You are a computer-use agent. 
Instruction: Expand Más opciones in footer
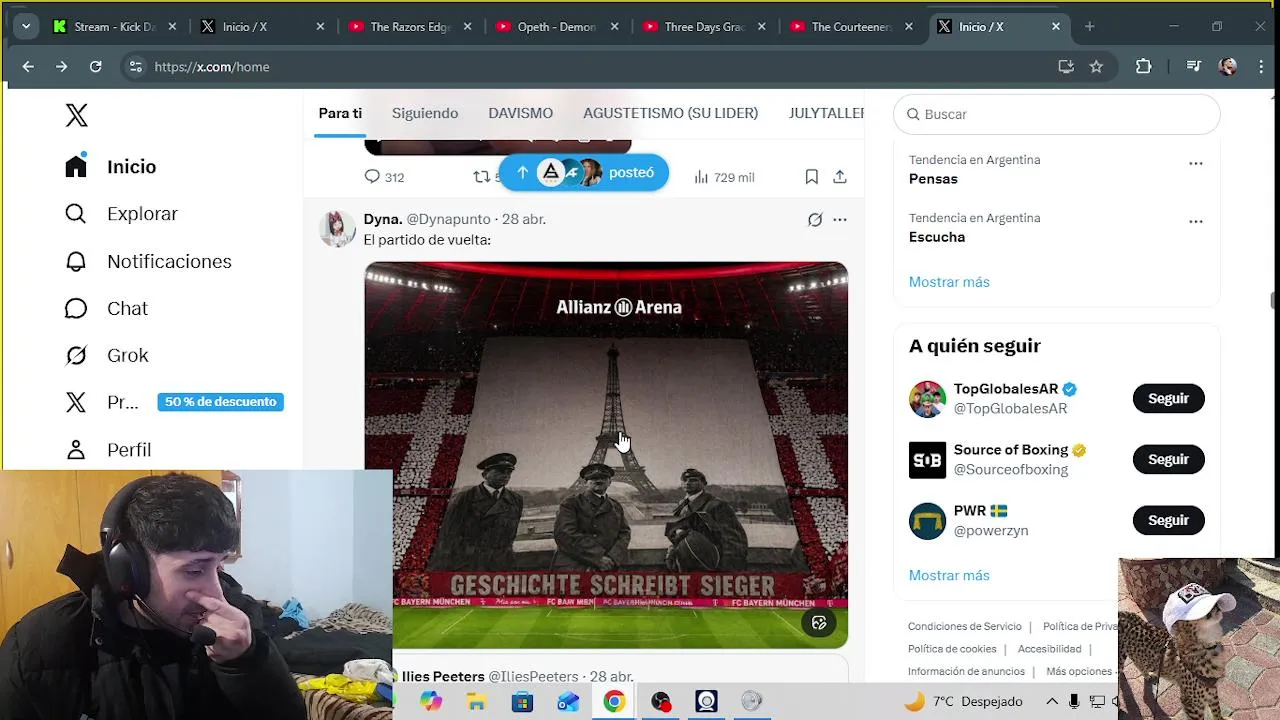coord(1079,671)
